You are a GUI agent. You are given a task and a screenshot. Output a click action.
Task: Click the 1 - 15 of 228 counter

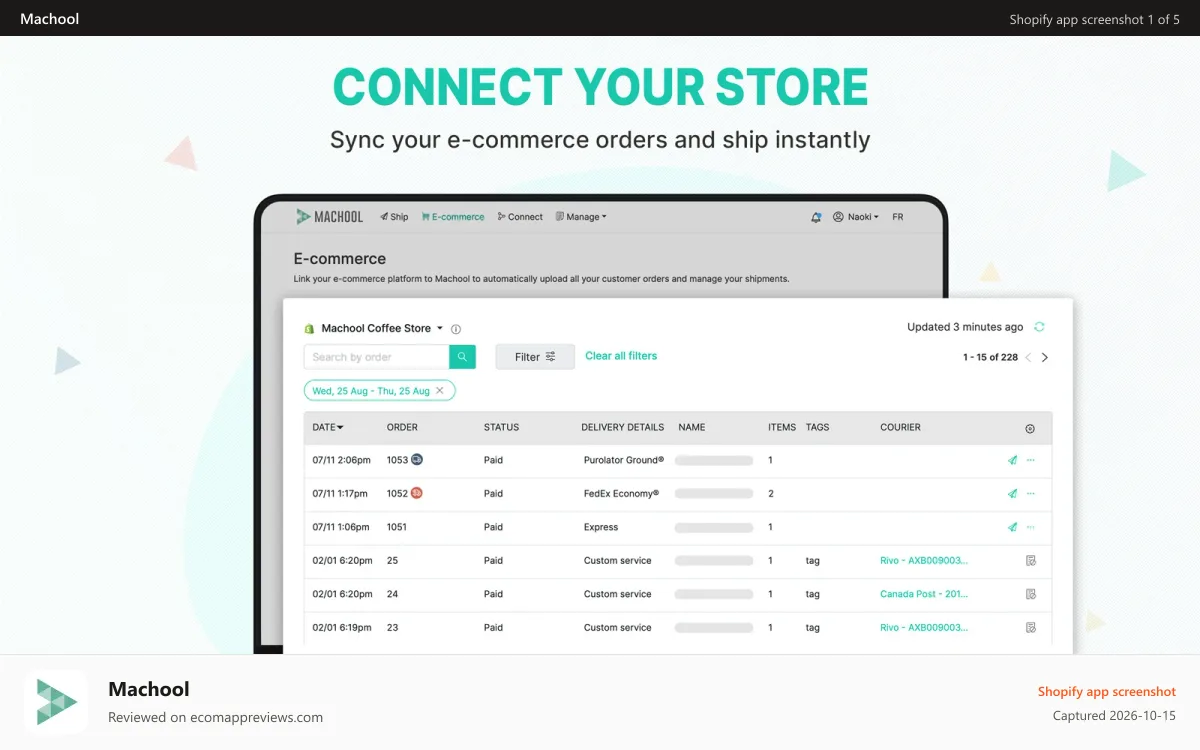click(x=990, y=357)
